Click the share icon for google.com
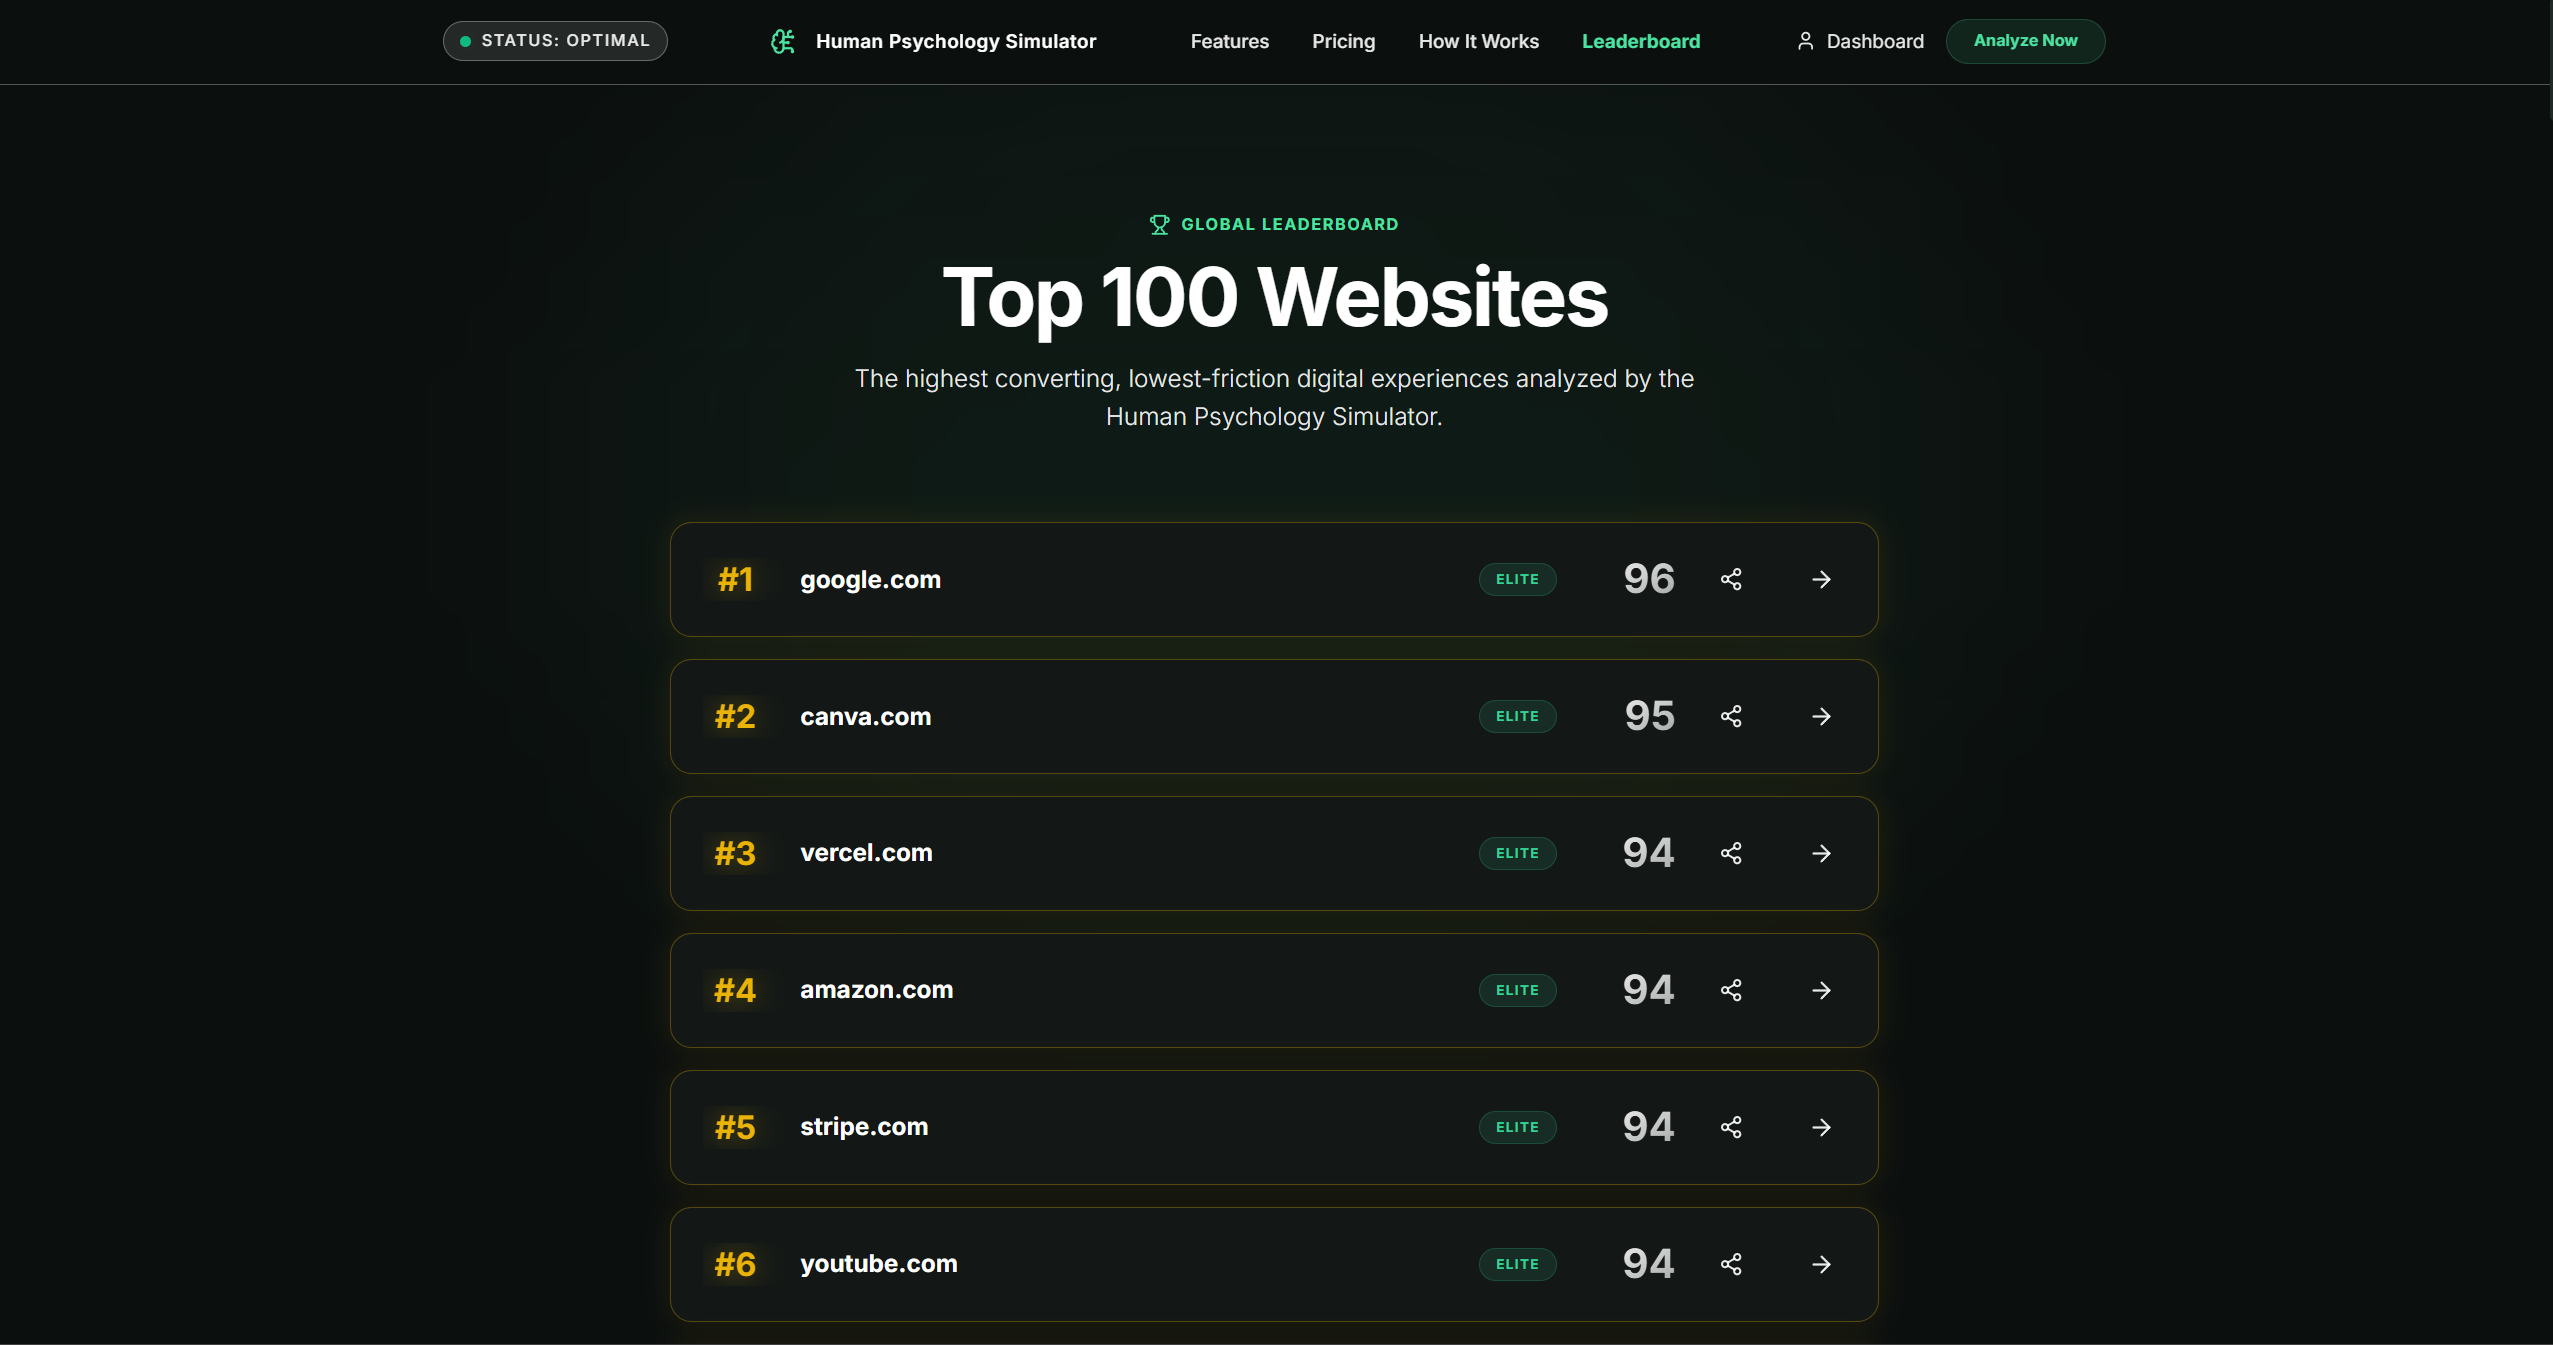Viewport: 2553px width, 1345px height. (1731, 579)
